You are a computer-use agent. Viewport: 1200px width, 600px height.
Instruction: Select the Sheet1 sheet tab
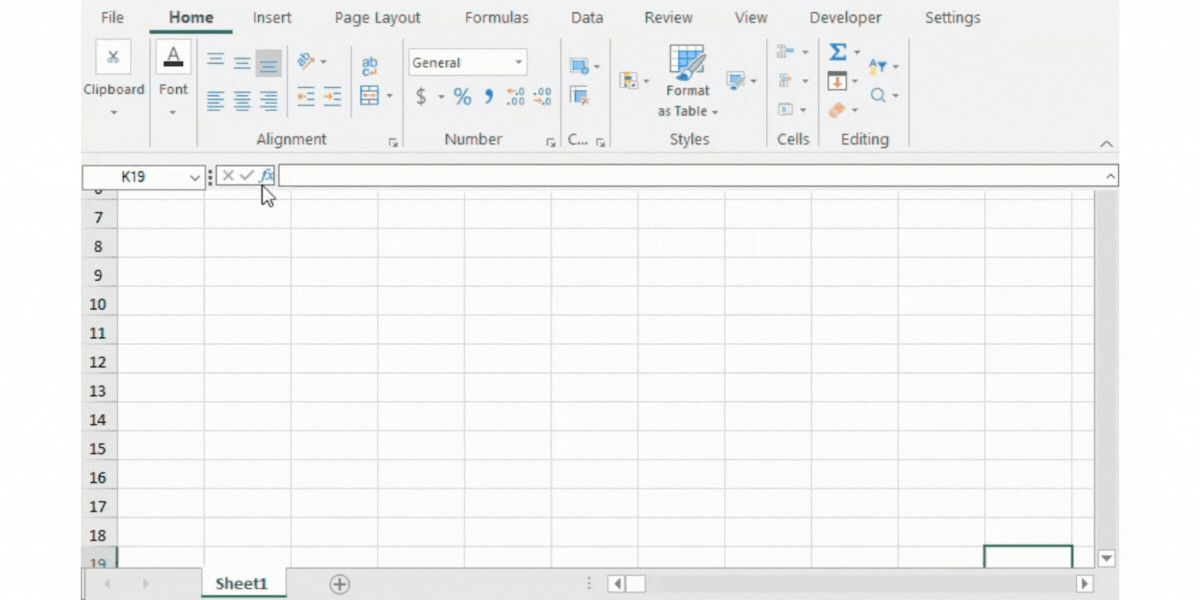pyautogui.click(x=242, y=584)
